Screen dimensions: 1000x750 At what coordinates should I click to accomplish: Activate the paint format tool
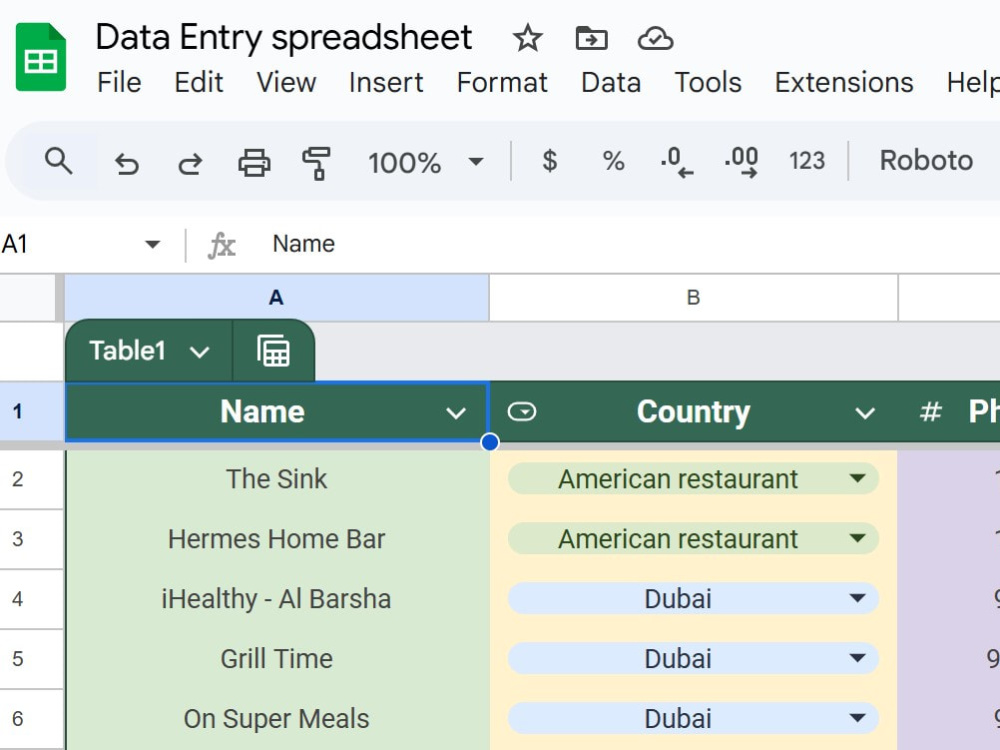pyautogui.click(x=316, y=163)
